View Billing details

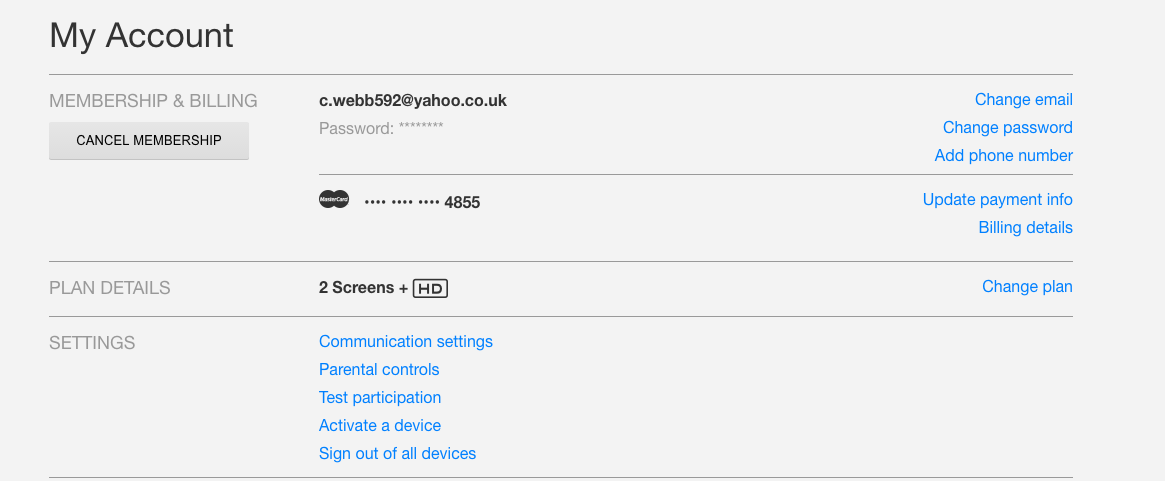(1025, 228)
